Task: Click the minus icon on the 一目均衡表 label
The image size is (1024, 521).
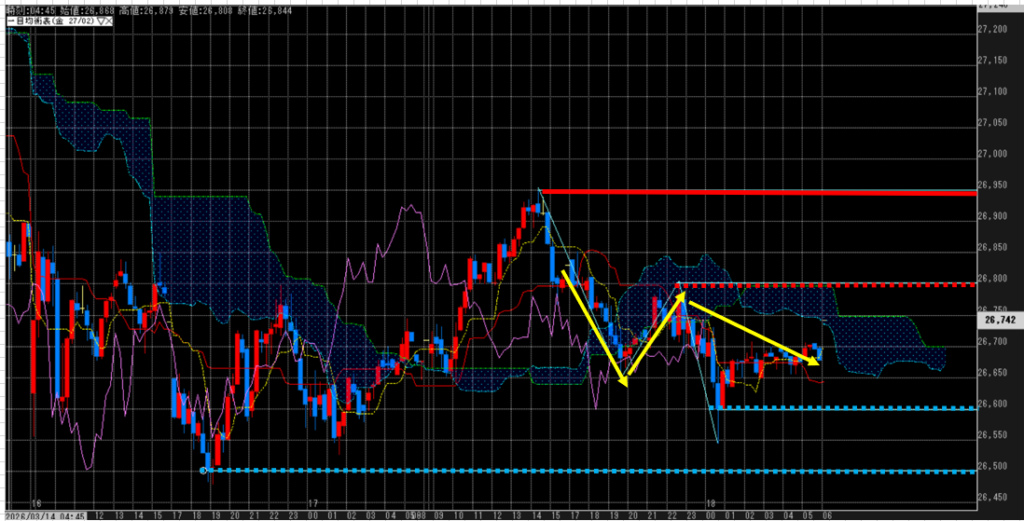Action: pos(5,19)
